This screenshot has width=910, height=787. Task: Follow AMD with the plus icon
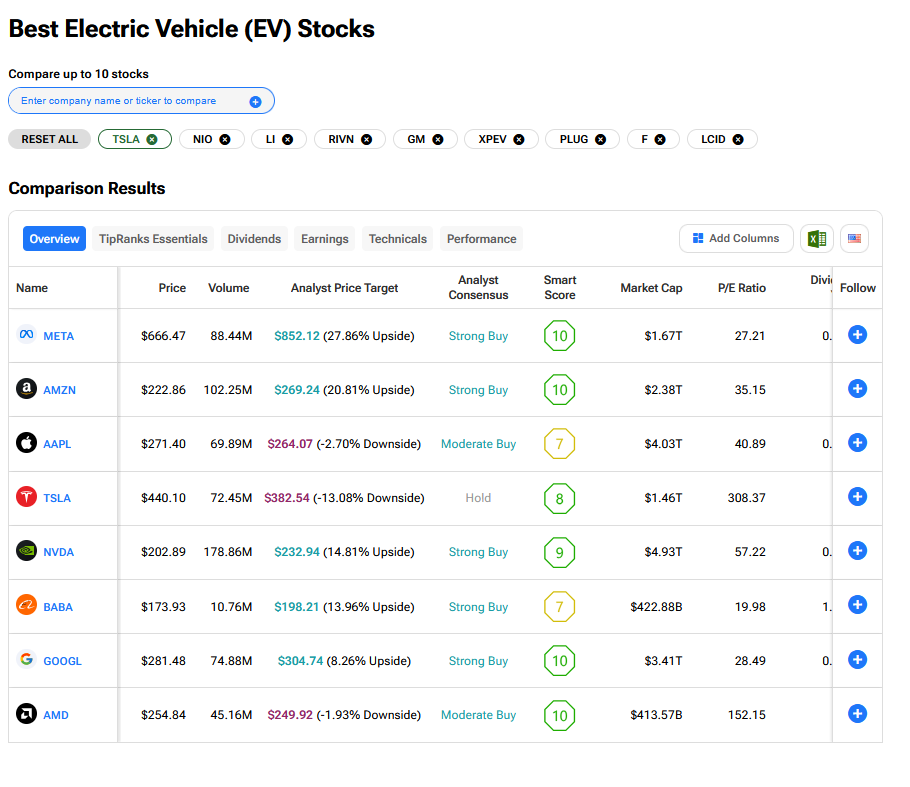857,714
